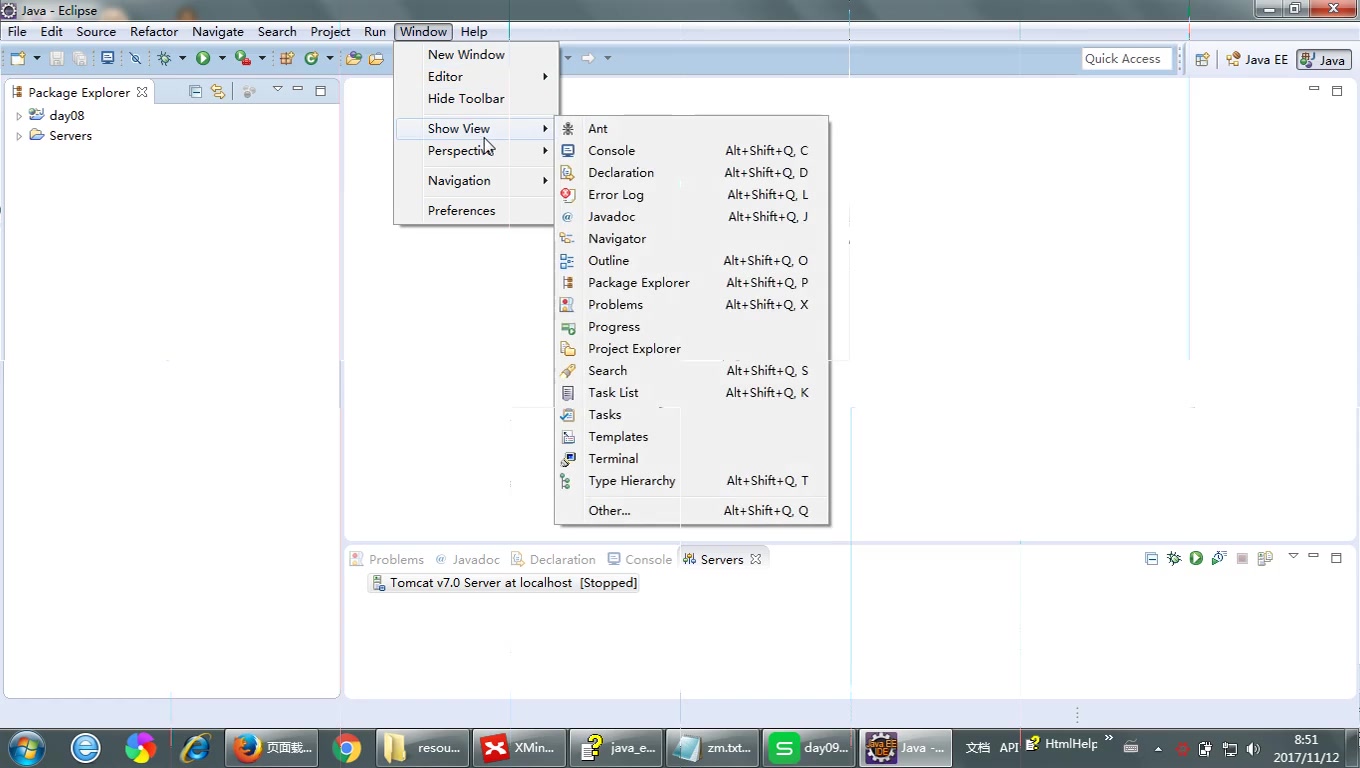Image resolution: width=1360 pixels, height=768 pixels.
Task: Click the New Java Class toolbar icon
Action: pyautogui.click(x=312, y=59)
